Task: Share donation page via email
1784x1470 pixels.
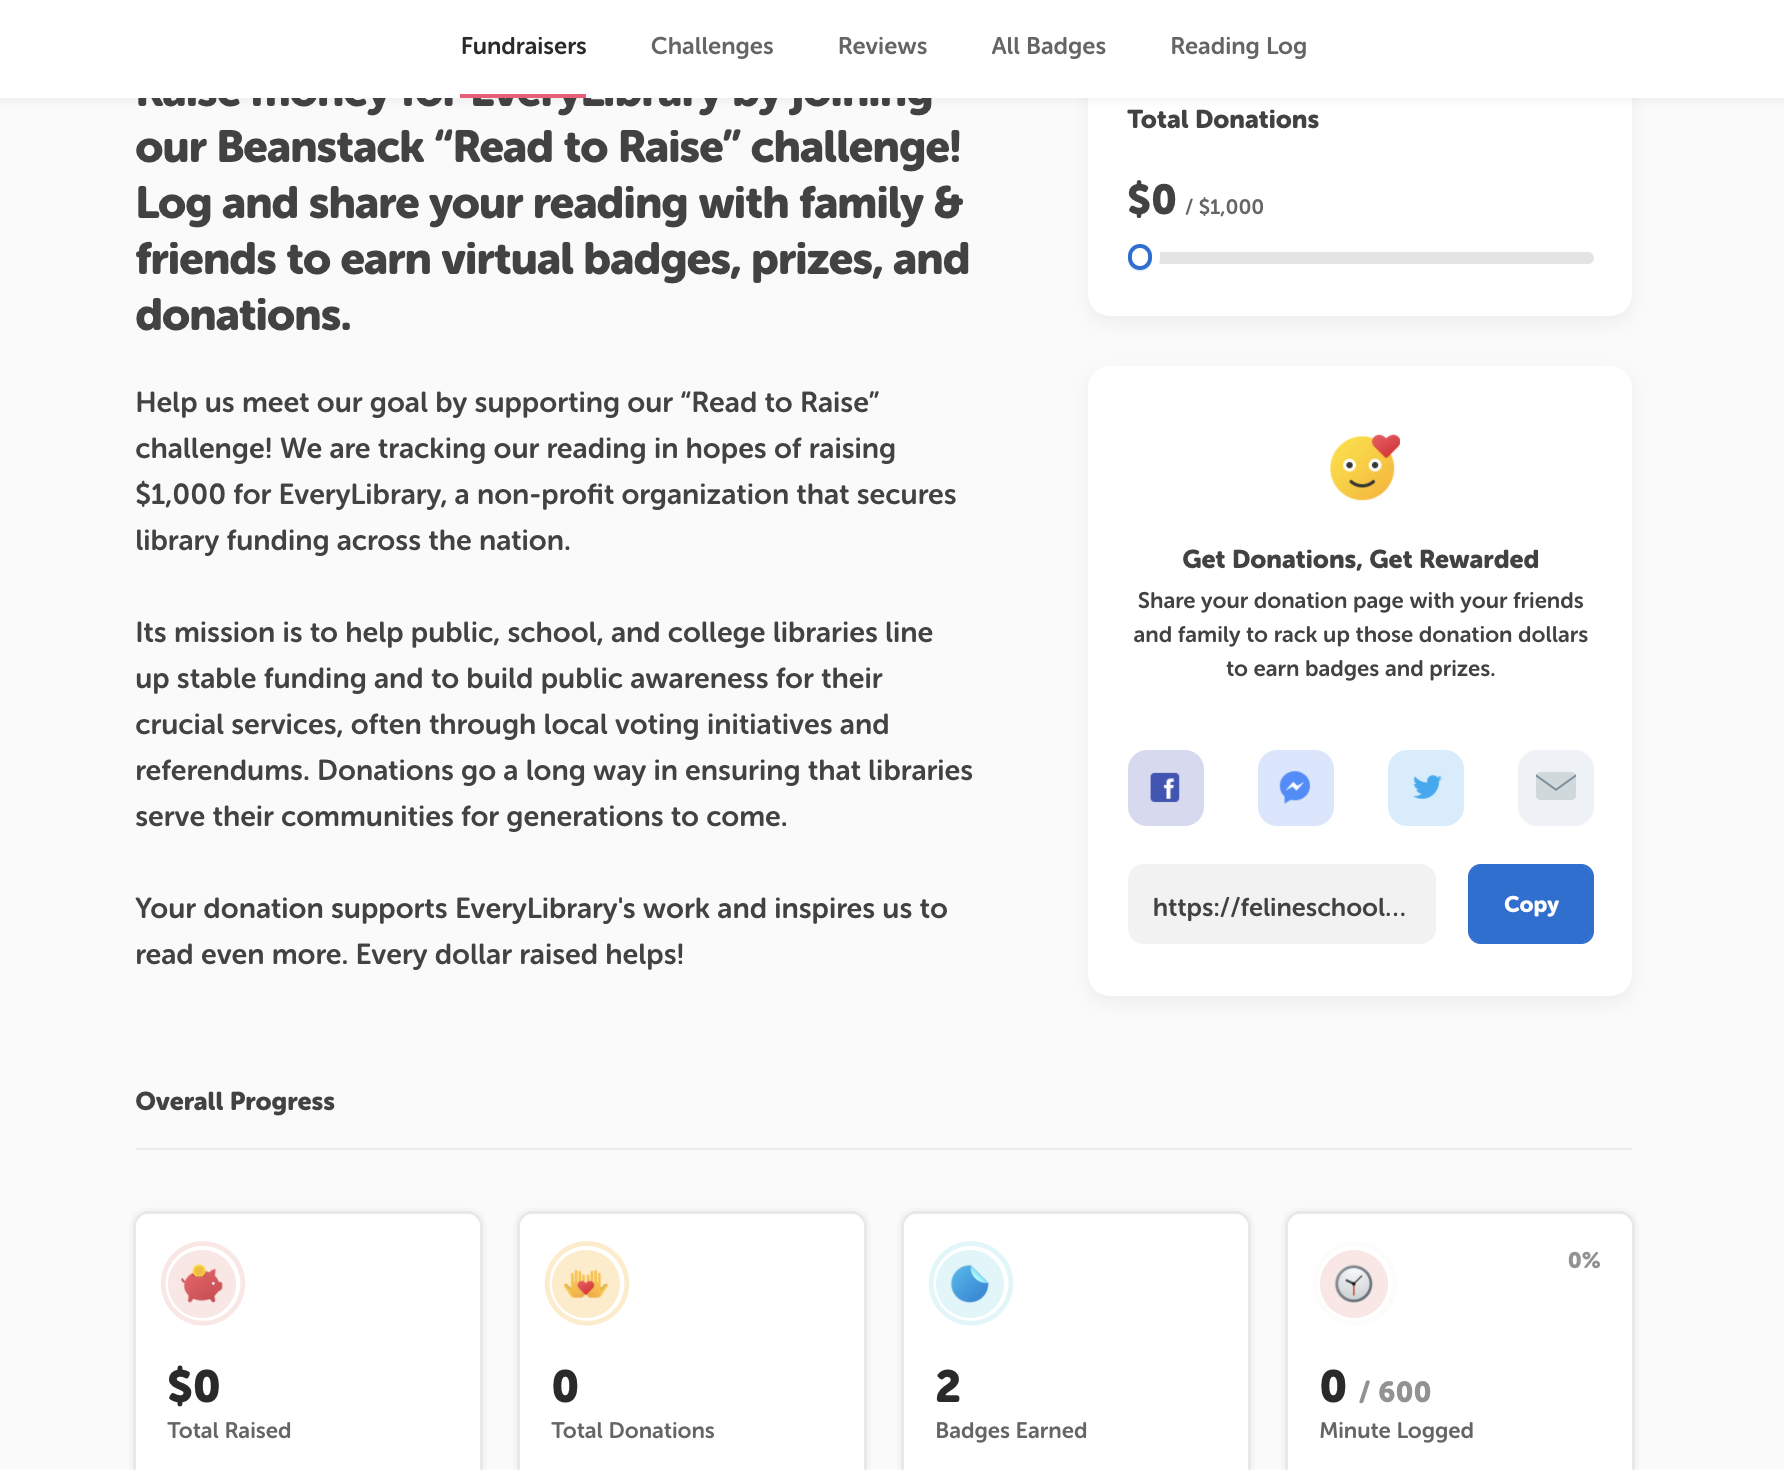Action: [1555, 788]
